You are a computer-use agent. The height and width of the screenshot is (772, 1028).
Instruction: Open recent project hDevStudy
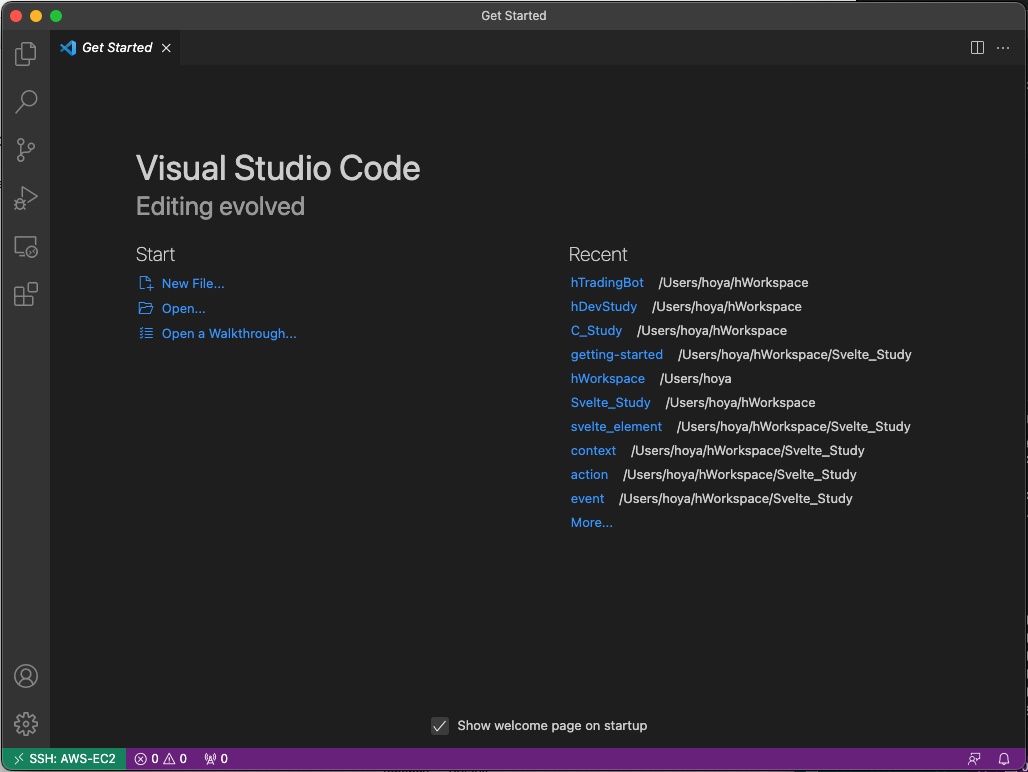pos(603,307)
